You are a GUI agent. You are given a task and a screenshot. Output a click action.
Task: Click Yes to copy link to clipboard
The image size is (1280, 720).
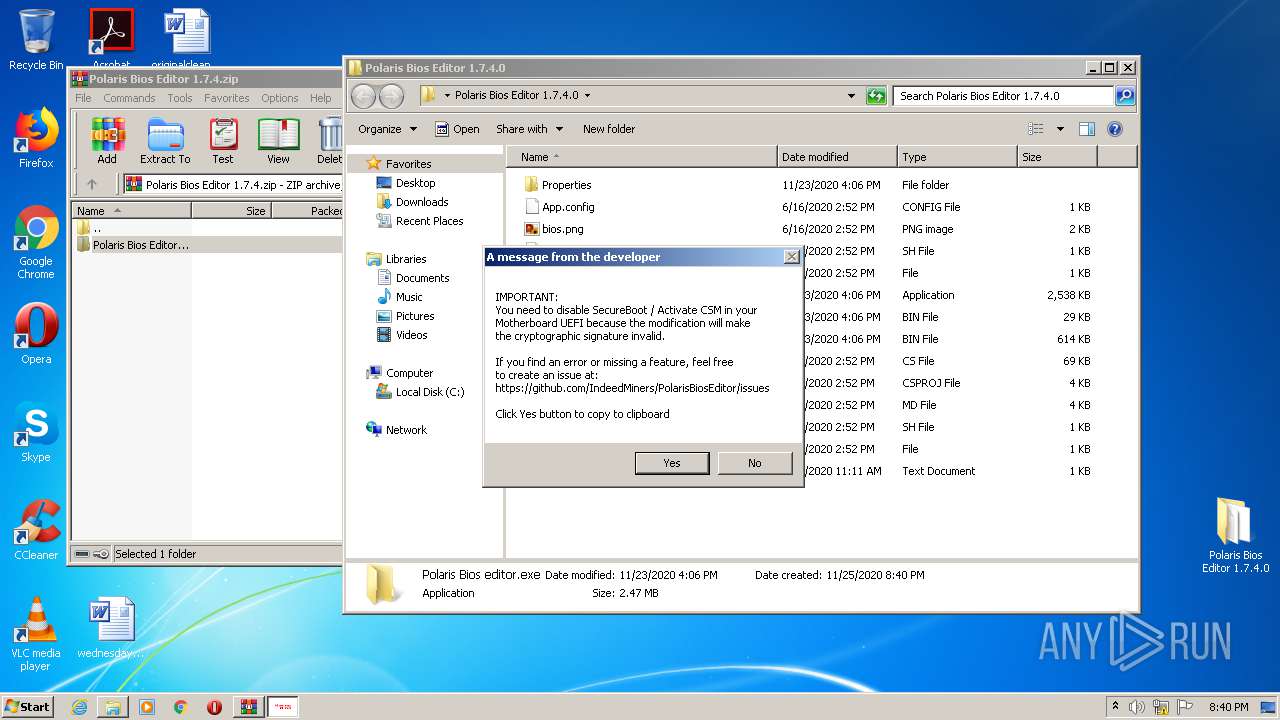click(x=672, y=463)
